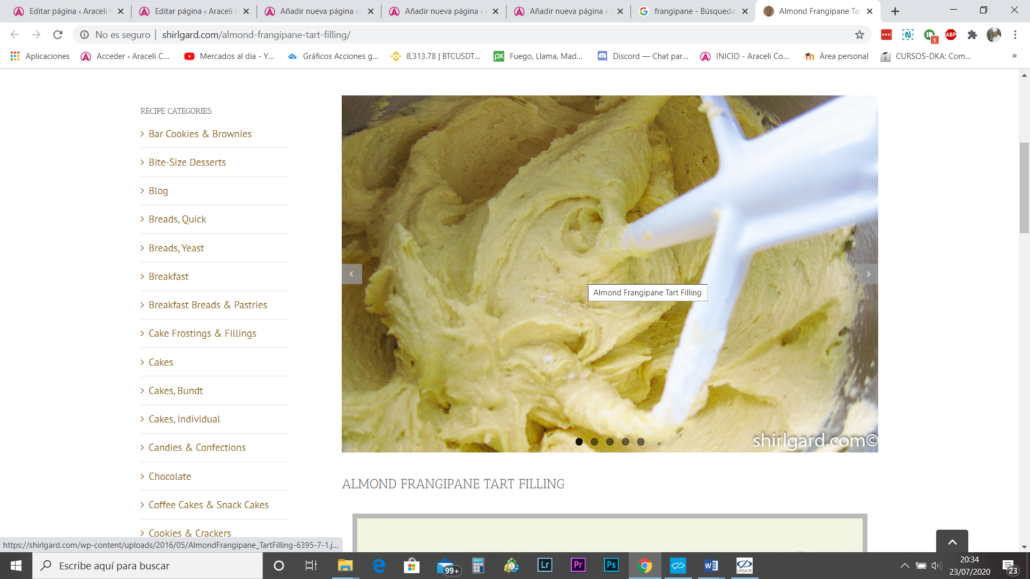Open notification center icon
Viewport: 1030px width, 579px height.
1010,565
